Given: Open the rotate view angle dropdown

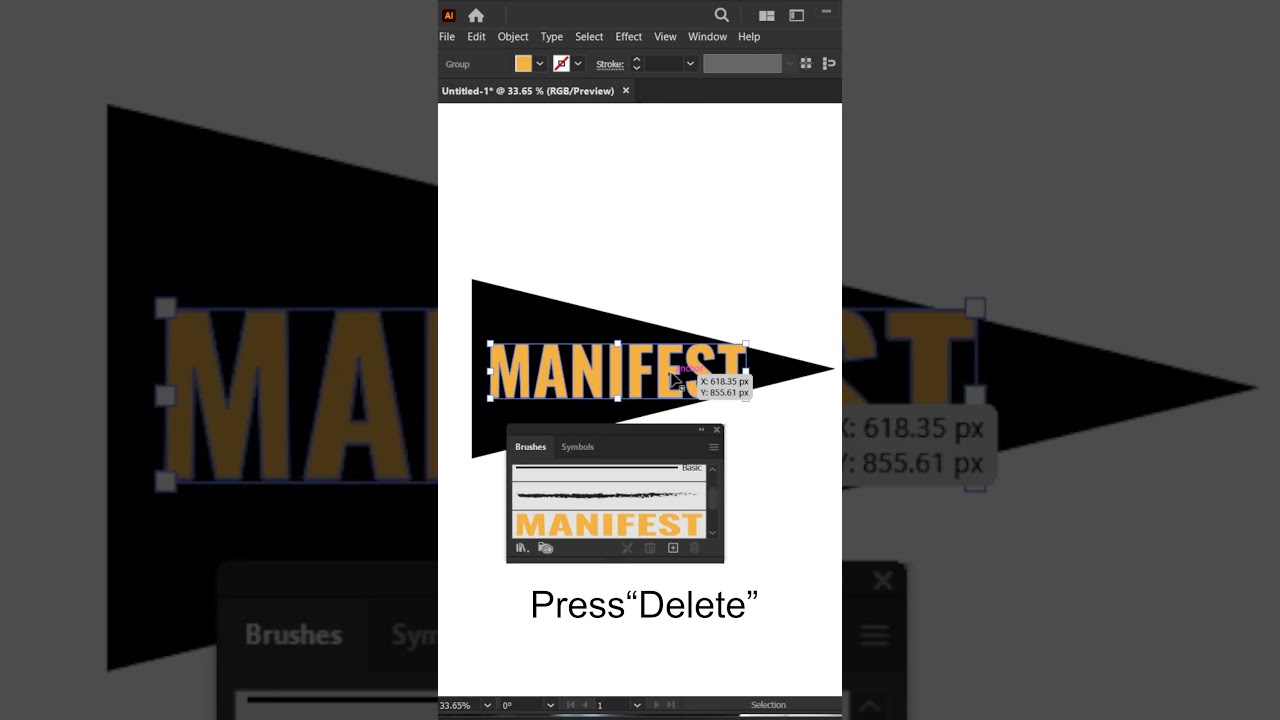Looking at the screenshot, I should 550,705.
